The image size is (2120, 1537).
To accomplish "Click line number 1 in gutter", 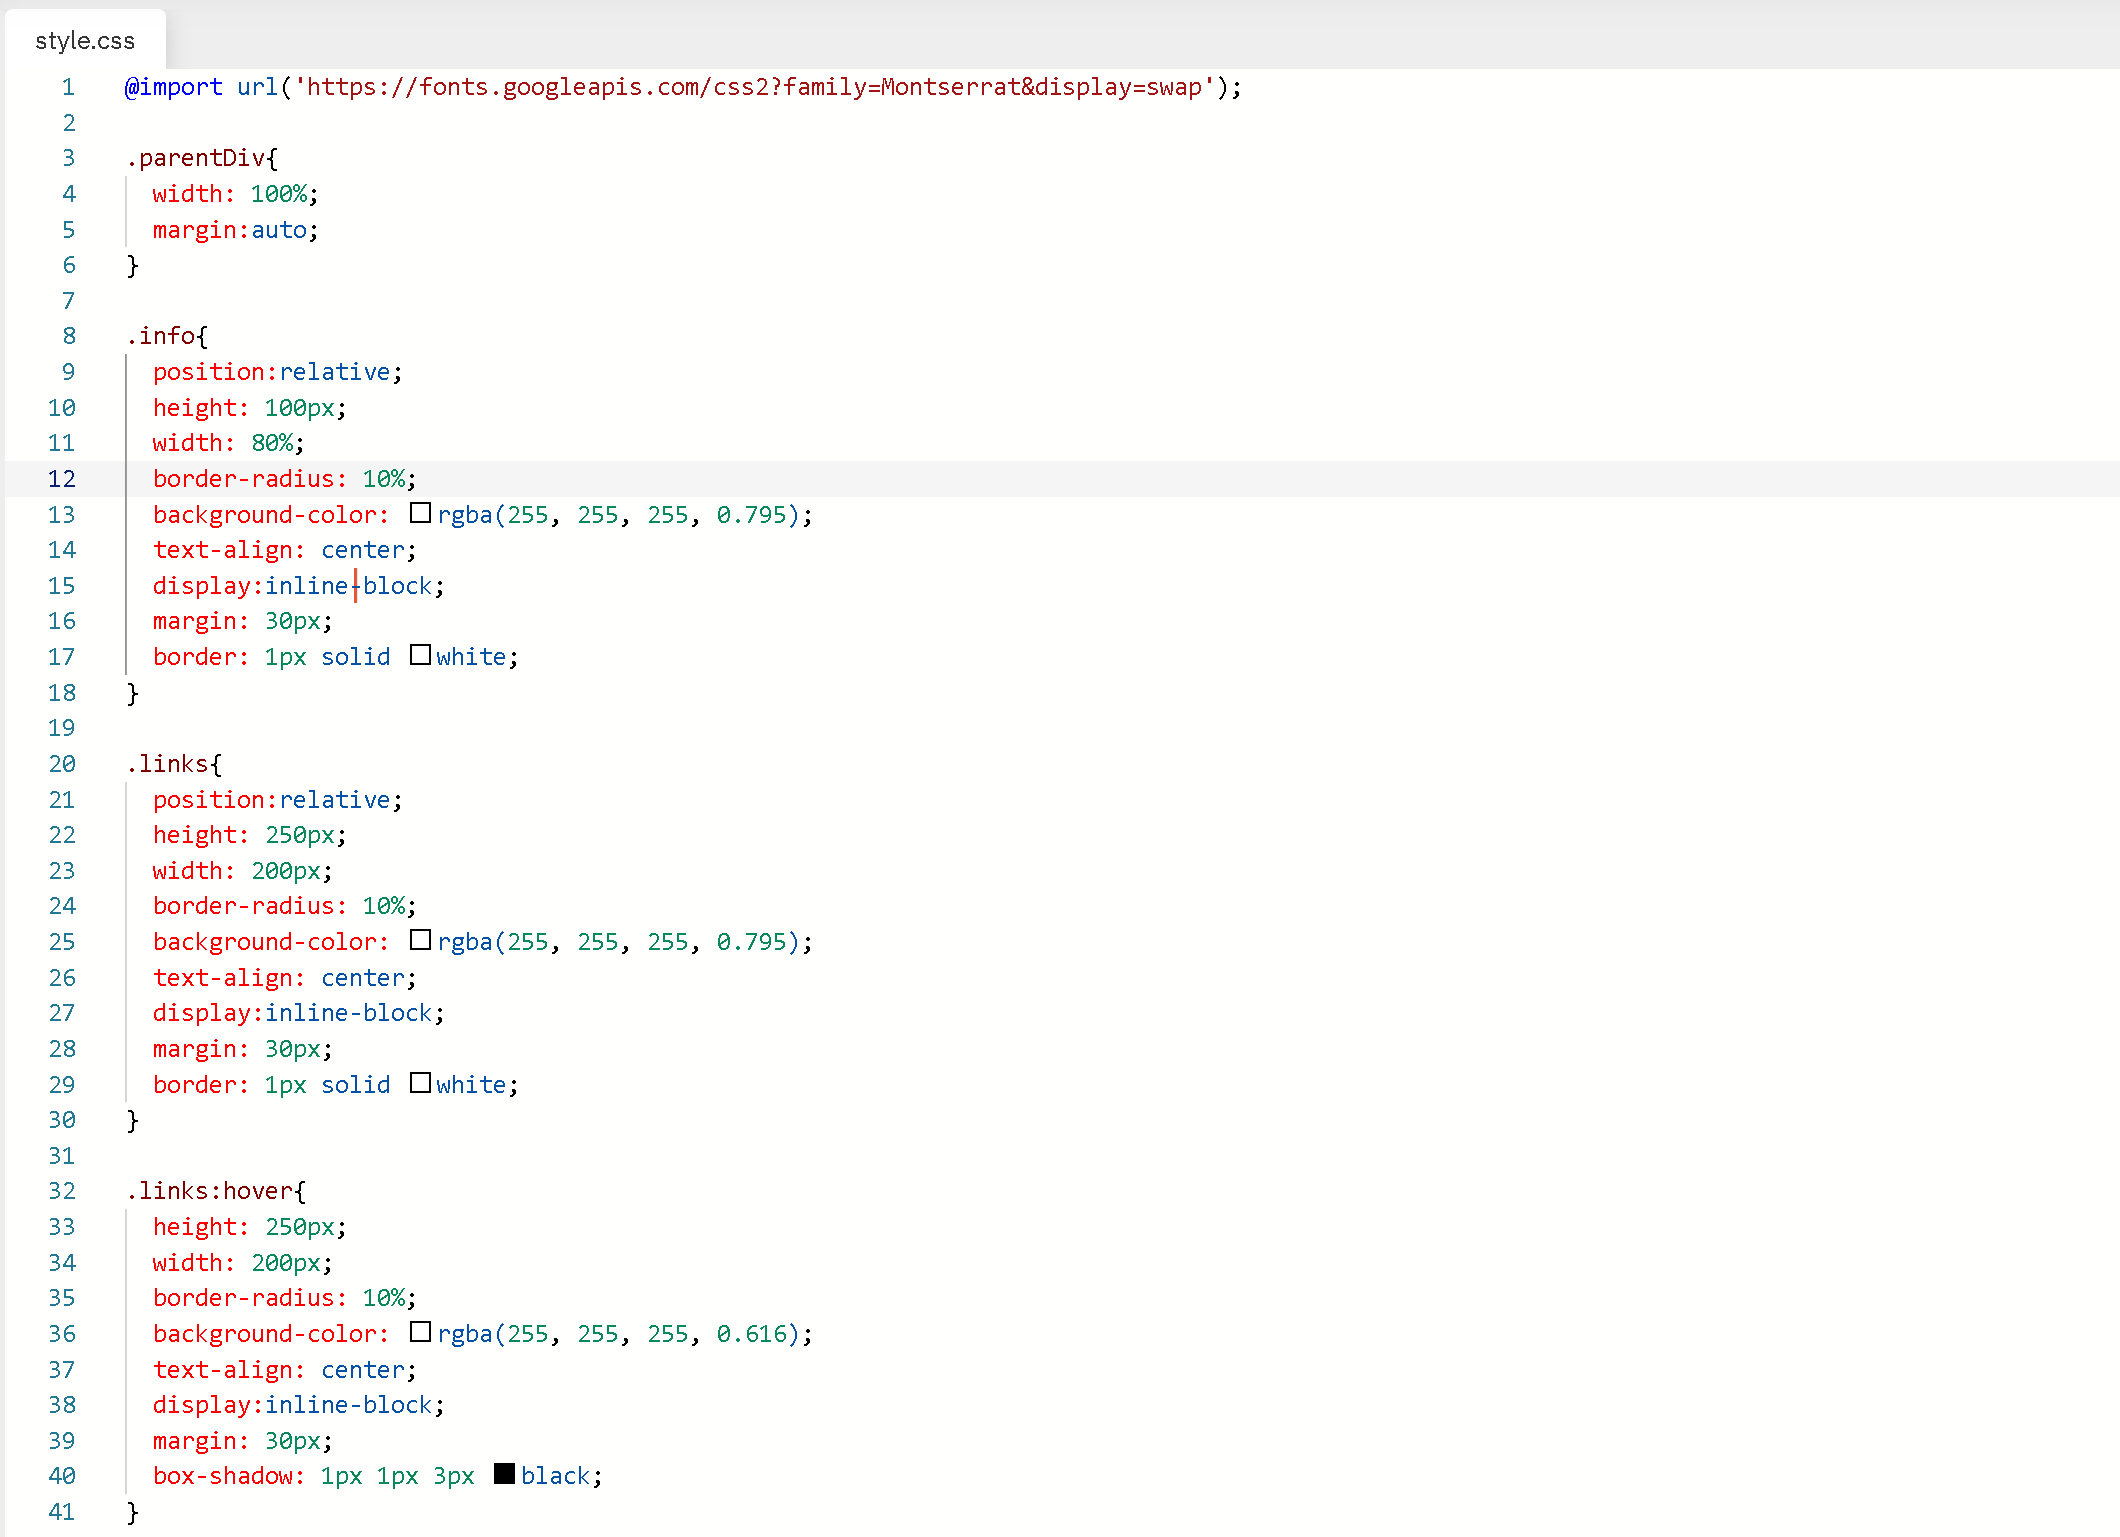I will click(68, 88).
